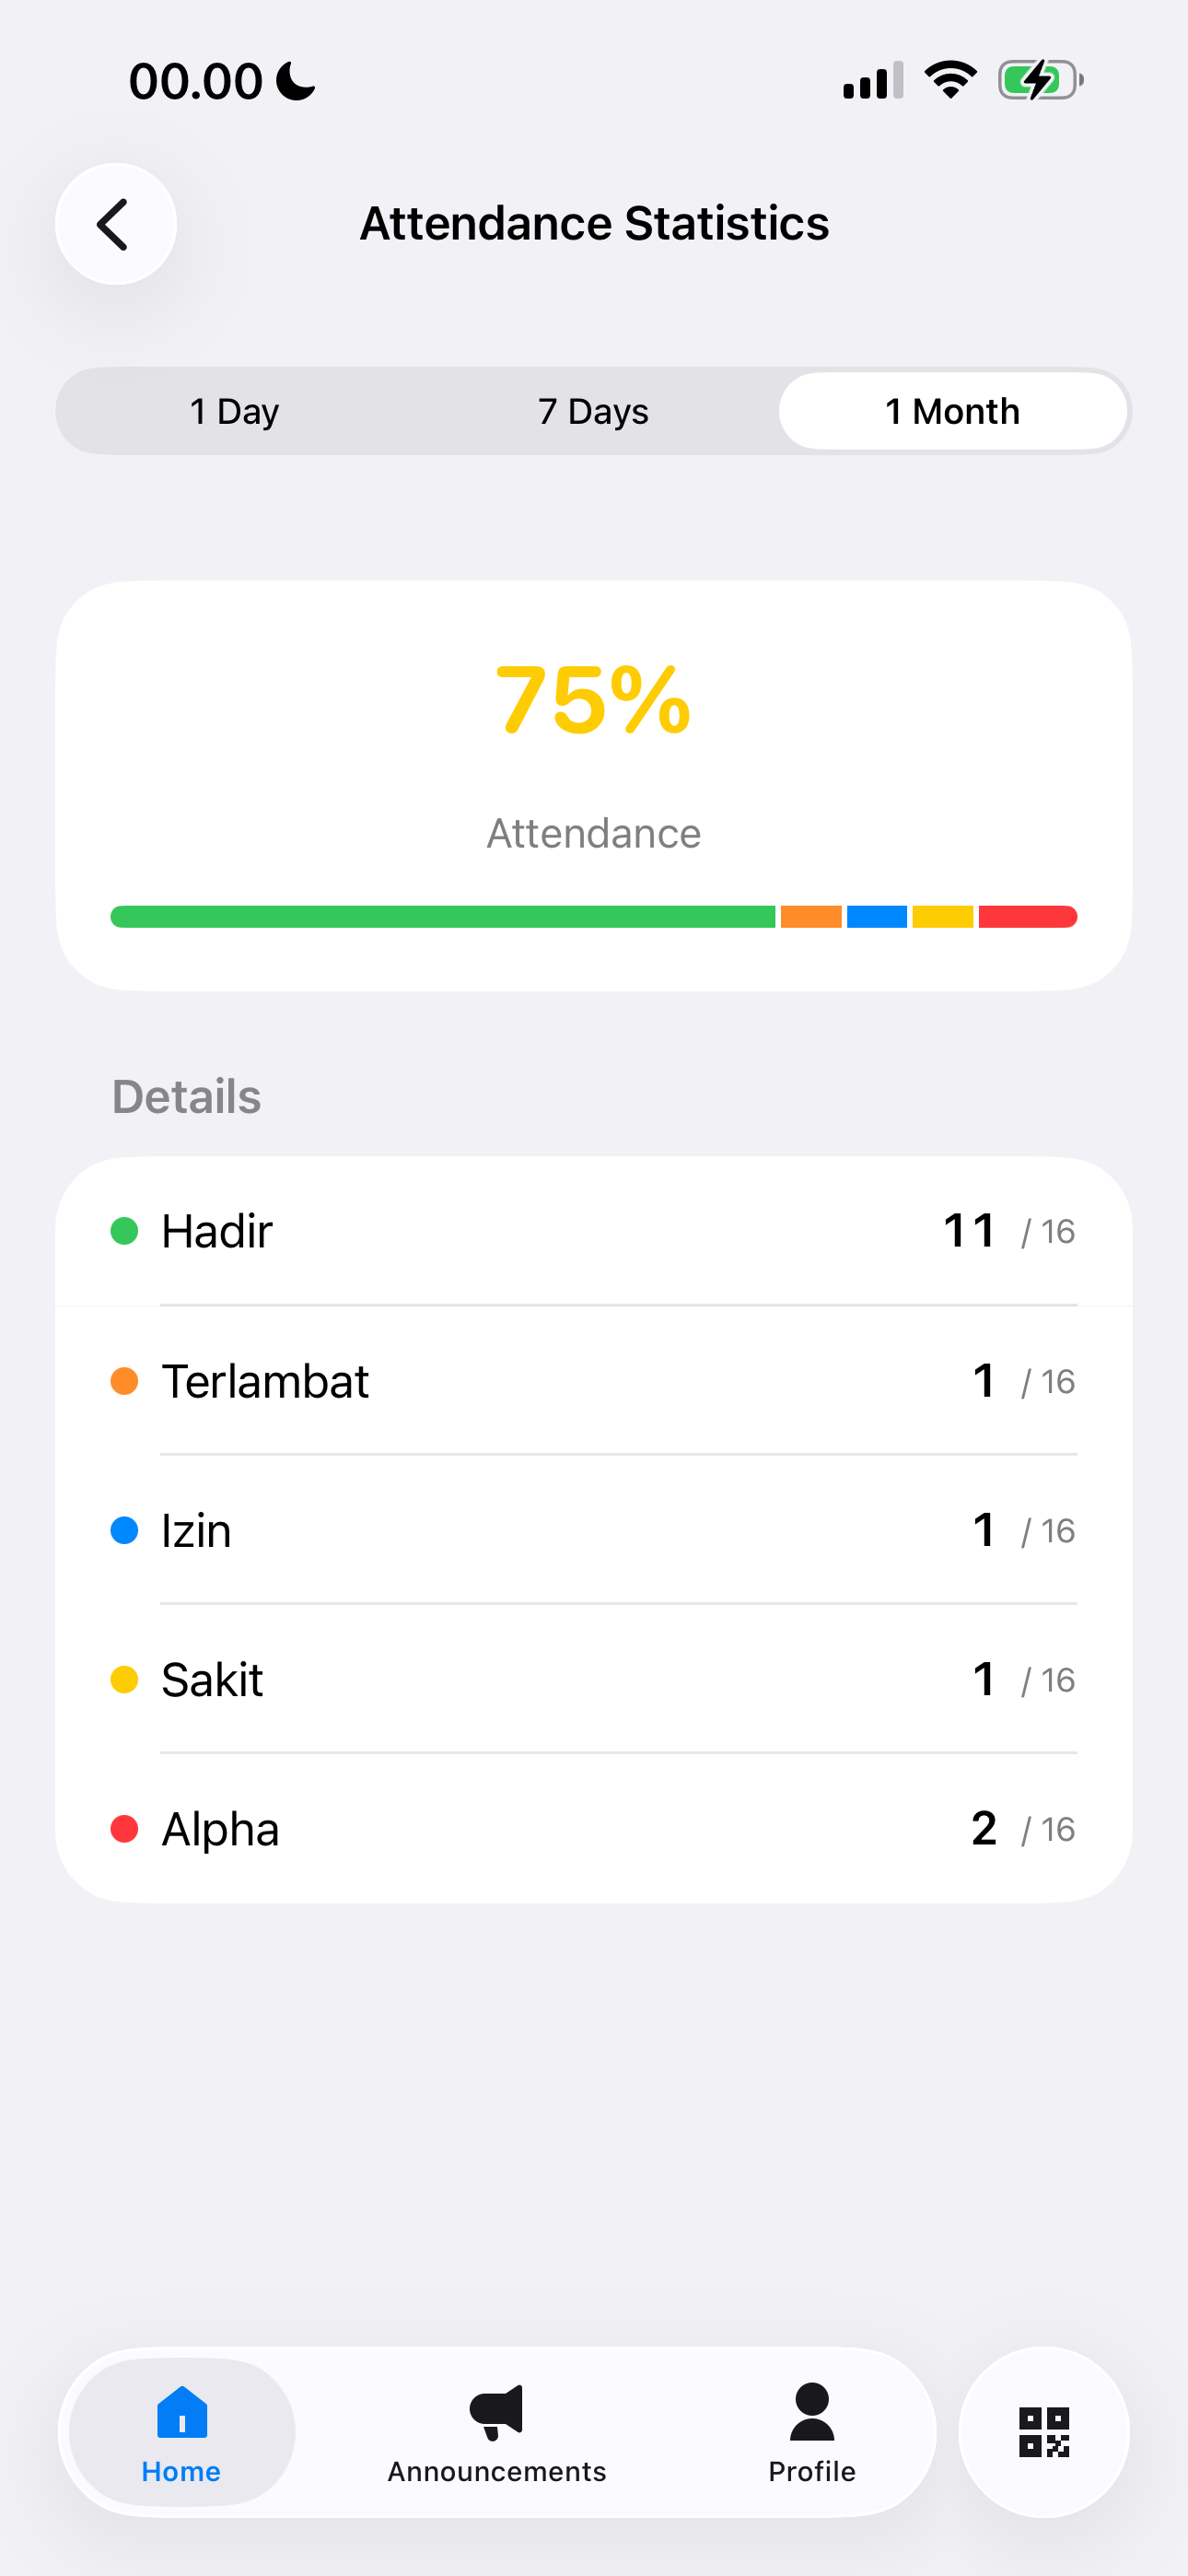Select the 1 Month segment

953,411
